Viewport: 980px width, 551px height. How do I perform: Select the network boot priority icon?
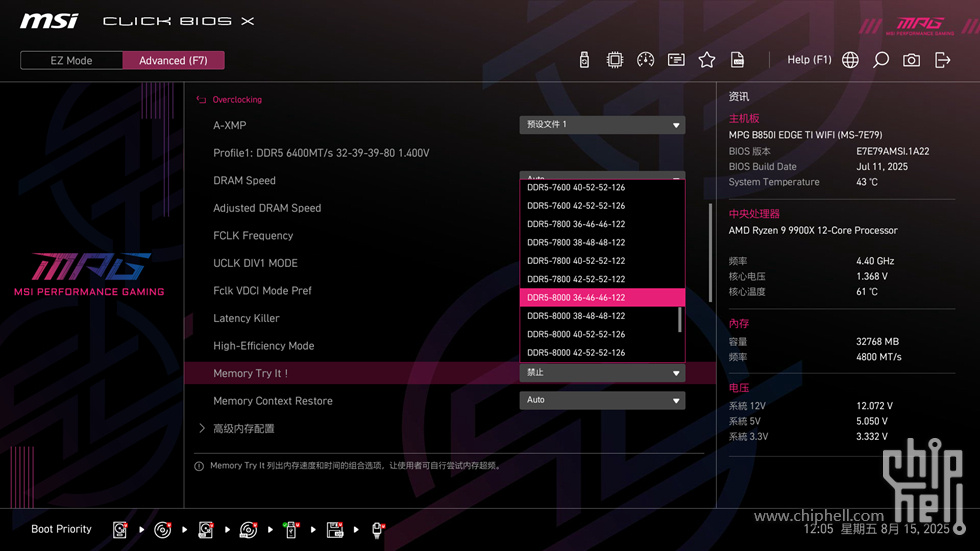point(378,530)
